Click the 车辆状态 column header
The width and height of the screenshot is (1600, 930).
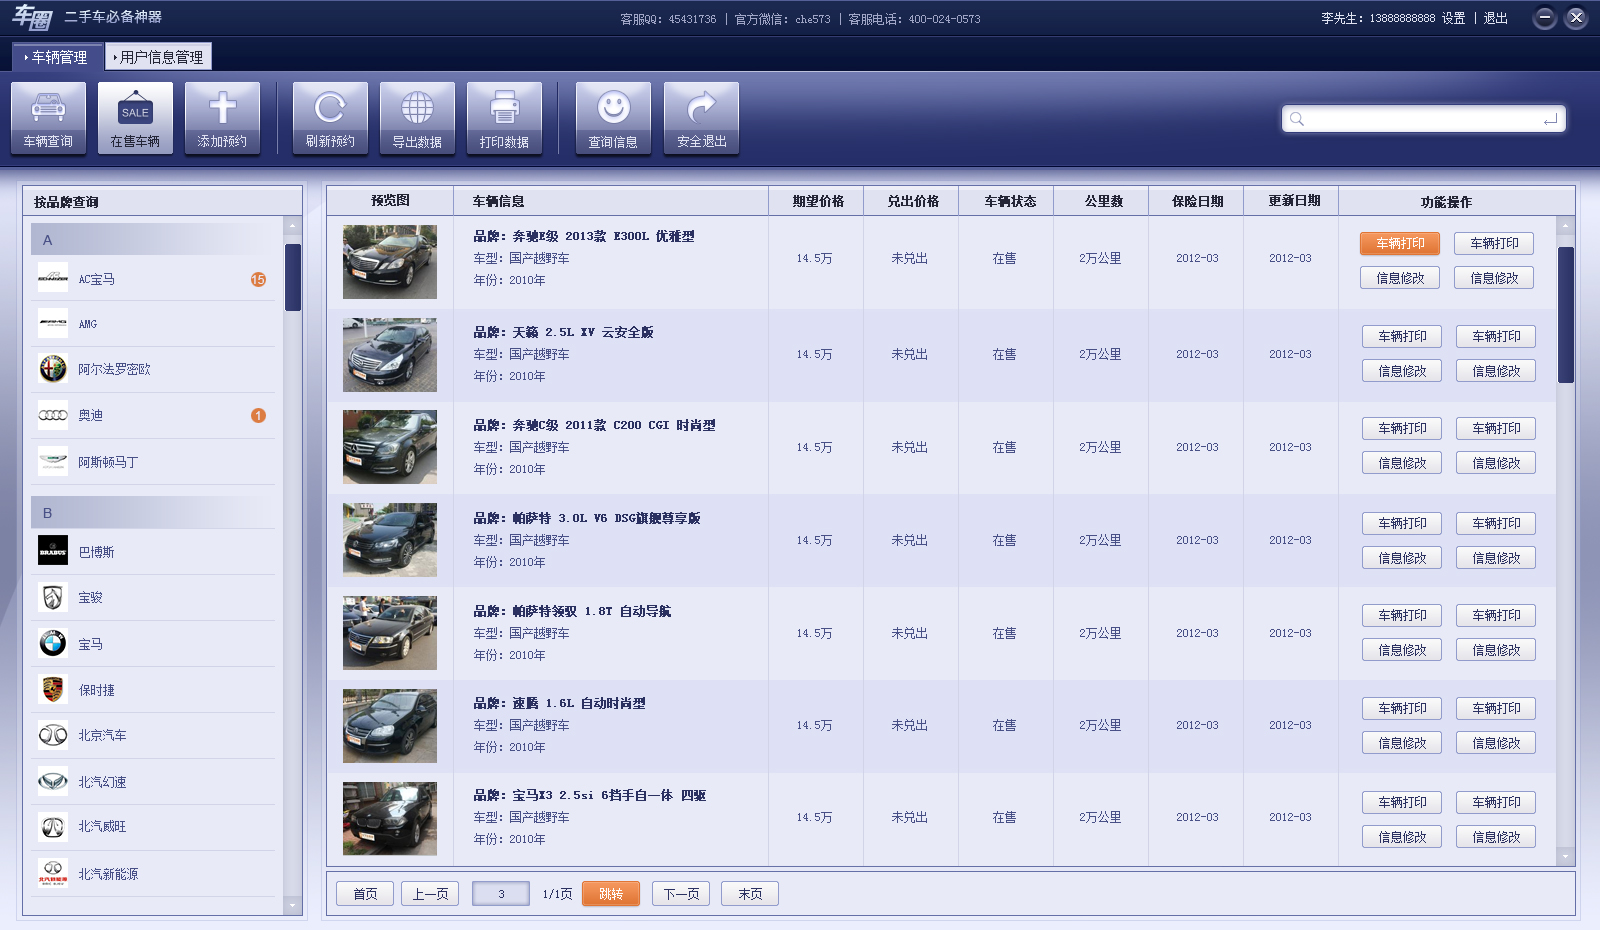1010,201
